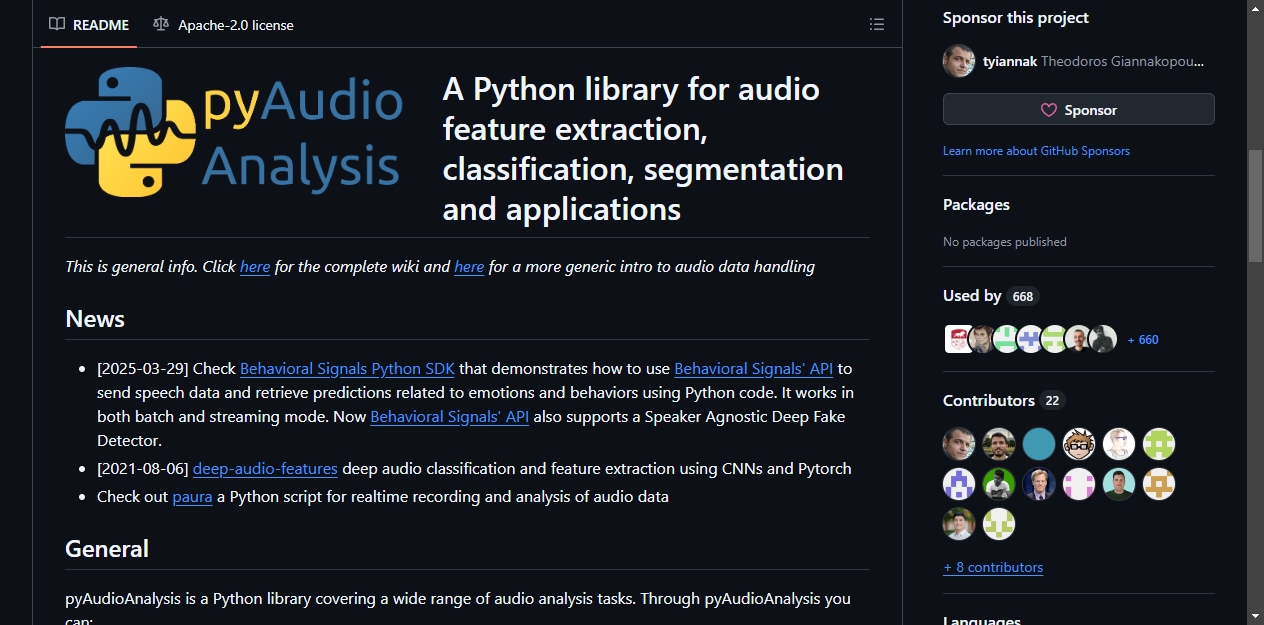Open the green-background person contributor avatar
This screenshot has width=1264, height=625.
[x=999, y=484]
